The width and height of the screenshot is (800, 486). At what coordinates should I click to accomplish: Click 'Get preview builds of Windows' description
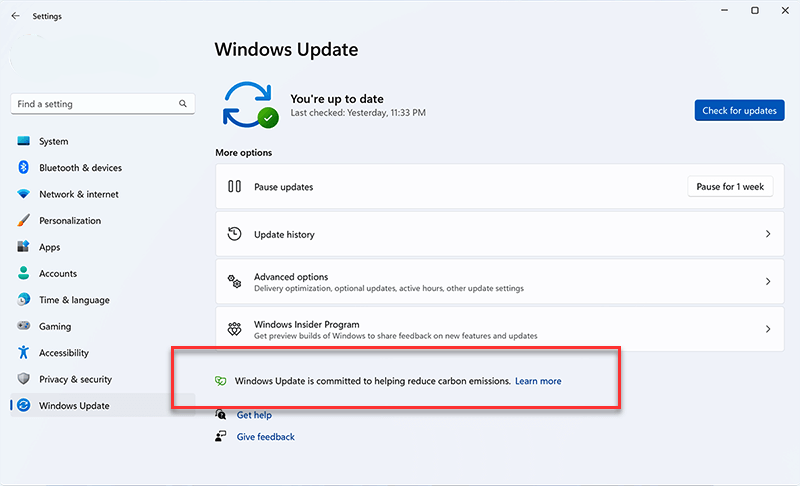pos(395,336)
